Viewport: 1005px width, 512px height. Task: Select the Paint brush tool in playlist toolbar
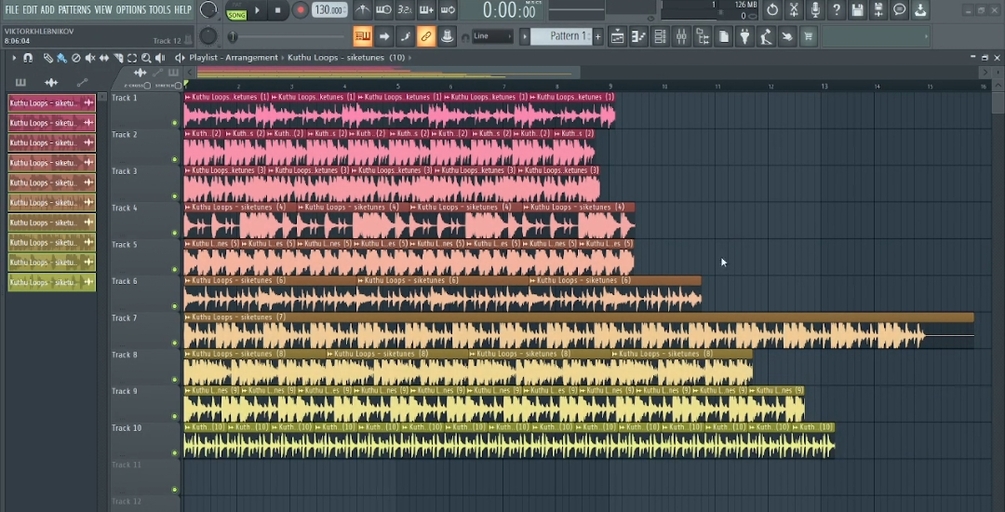[62, 58]
